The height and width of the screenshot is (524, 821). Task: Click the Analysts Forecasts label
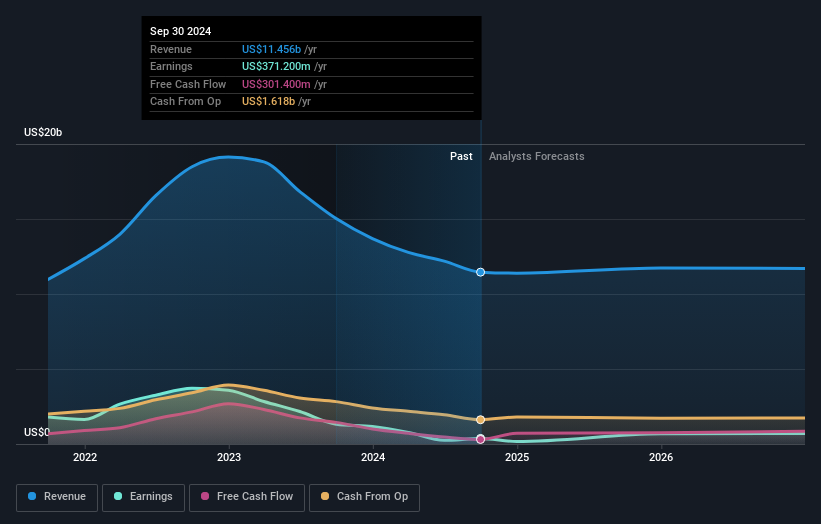pyautogui.click(x=537, y=156)
